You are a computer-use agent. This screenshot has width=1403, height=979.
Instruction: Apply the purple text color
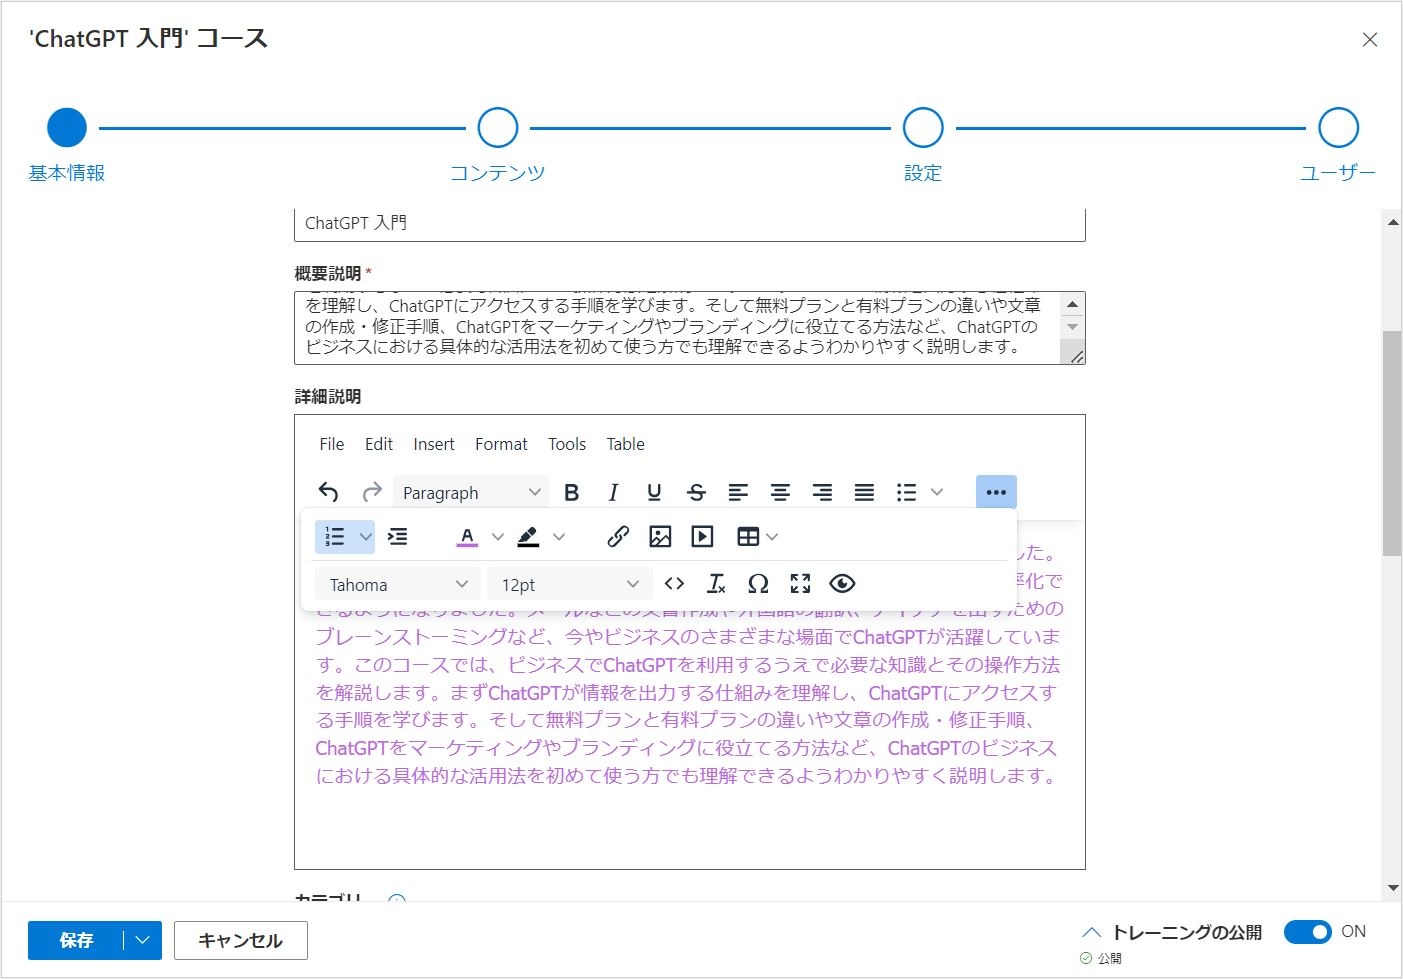point(467,537)
